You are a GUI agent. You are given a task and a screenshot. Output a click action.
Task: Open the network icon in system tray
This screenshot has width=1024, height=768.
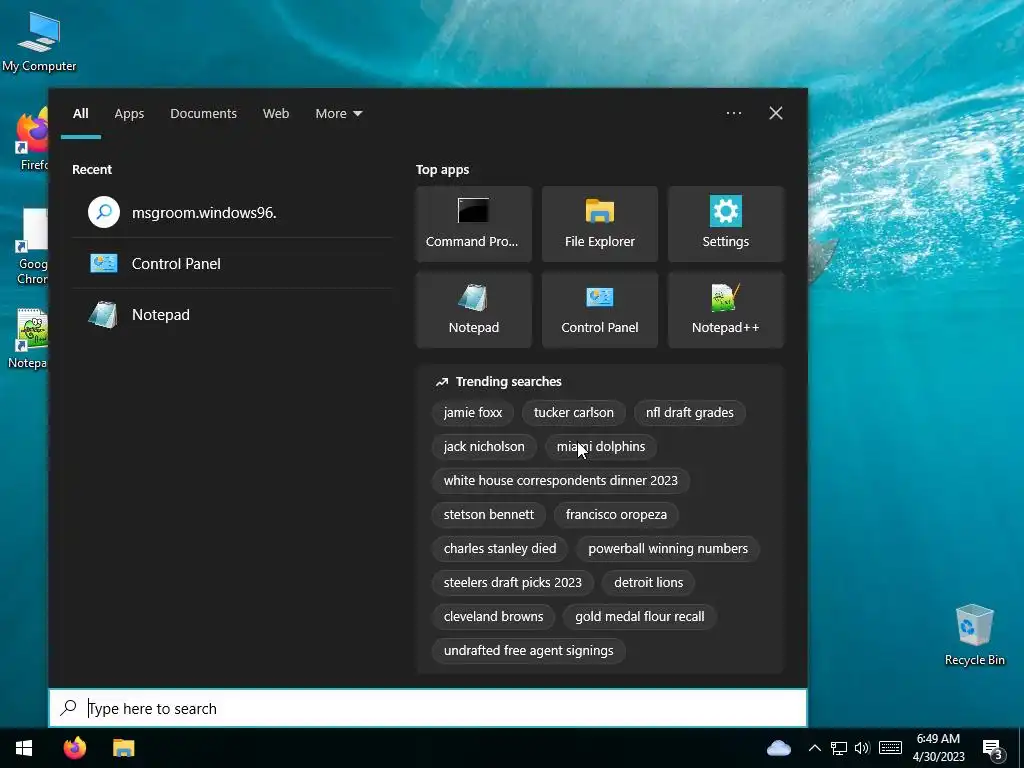pyautogui.click(x=839, y=748)
